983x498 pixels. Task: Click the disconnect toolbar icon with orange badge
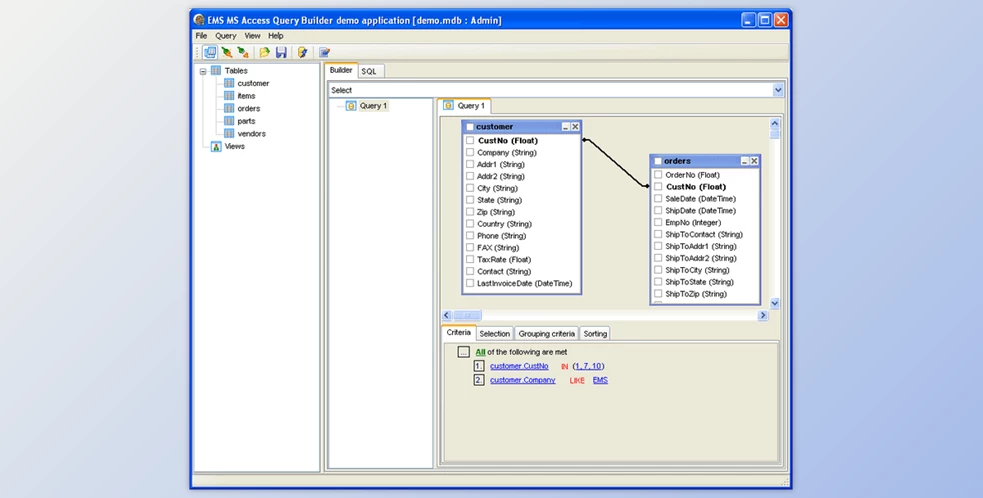[x=243, y=53]
